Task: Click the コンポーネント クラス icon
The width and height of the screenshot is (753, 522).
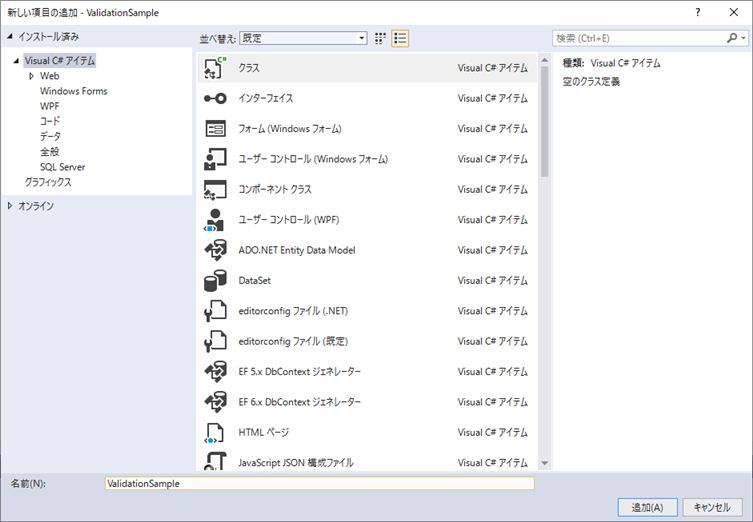Action: (x=215, y=189)
